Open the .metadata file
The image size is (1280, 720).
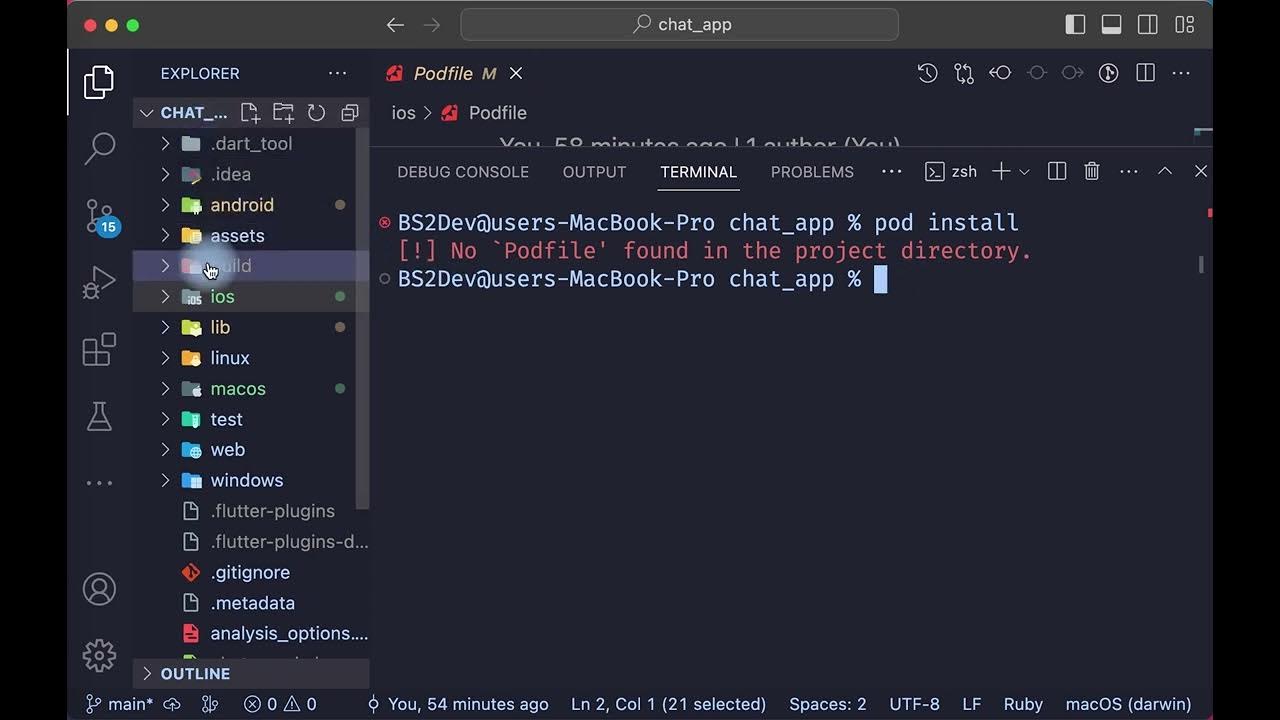252,604
